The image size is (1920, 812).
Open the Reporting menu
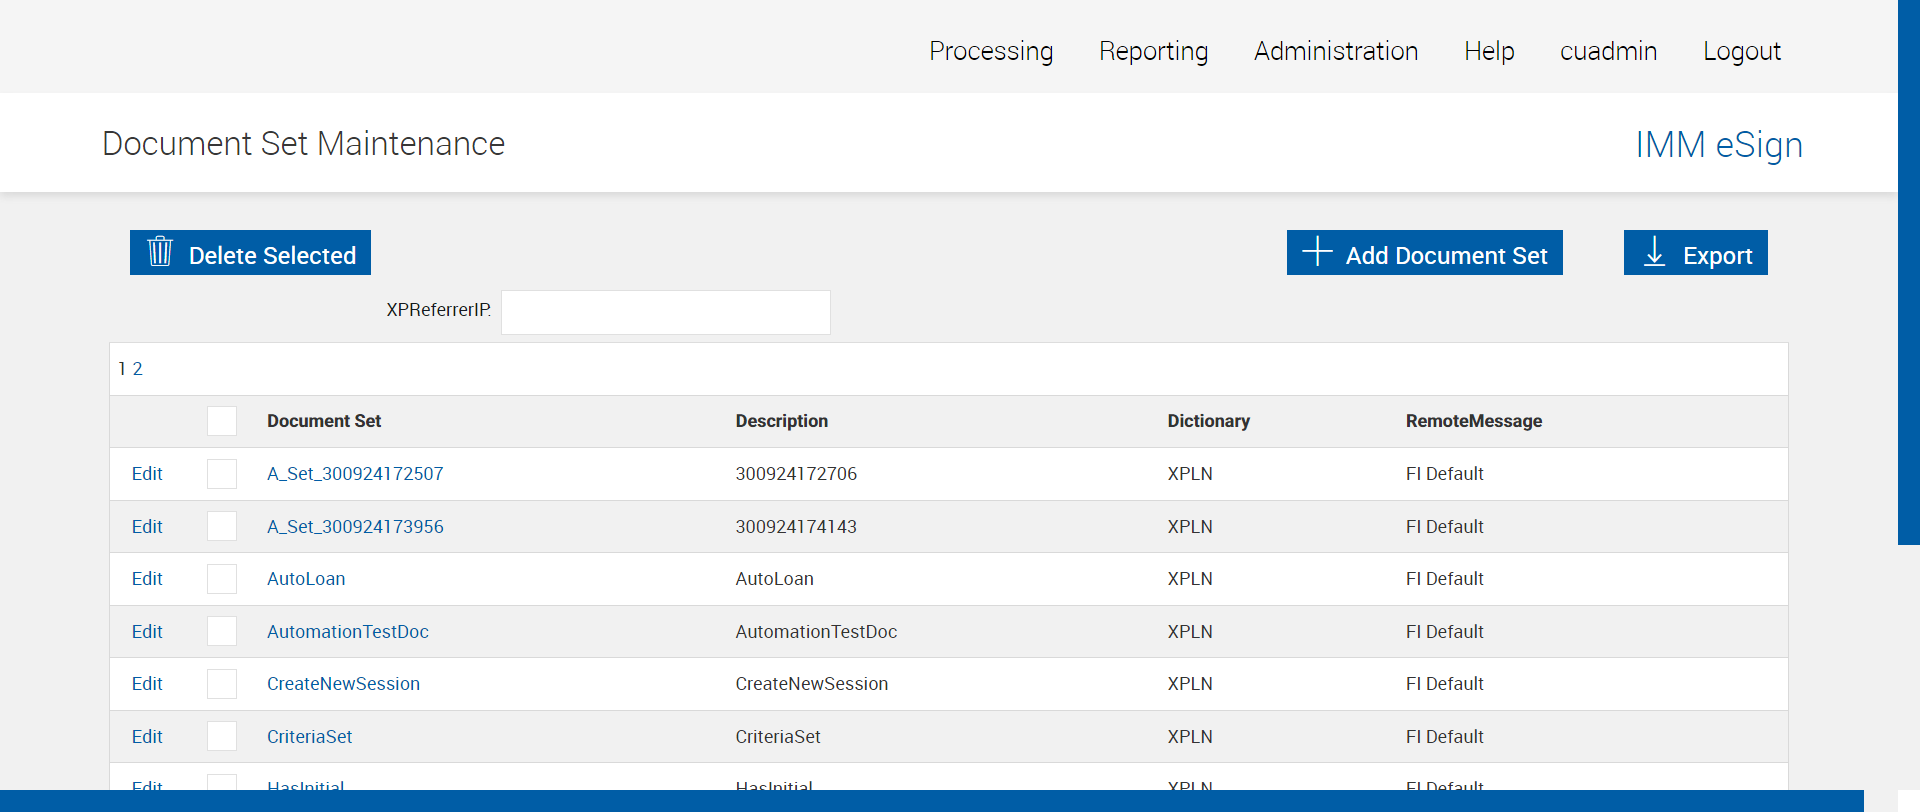click(1153, 51)
